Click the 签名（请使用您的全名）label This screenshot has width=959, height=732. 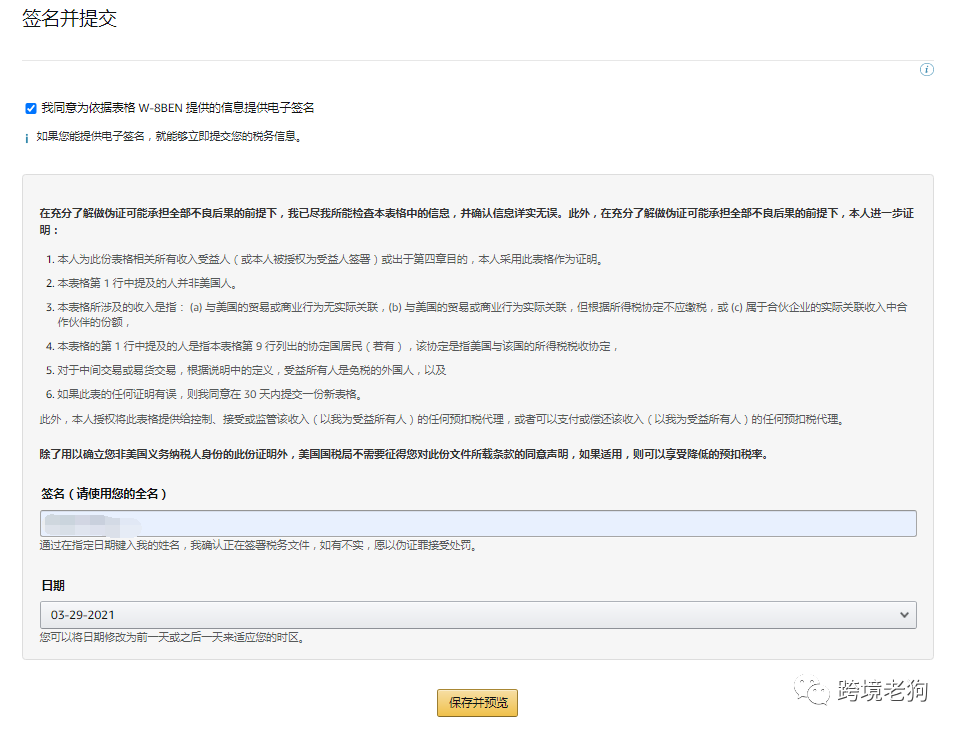click(x=103, y=494)
